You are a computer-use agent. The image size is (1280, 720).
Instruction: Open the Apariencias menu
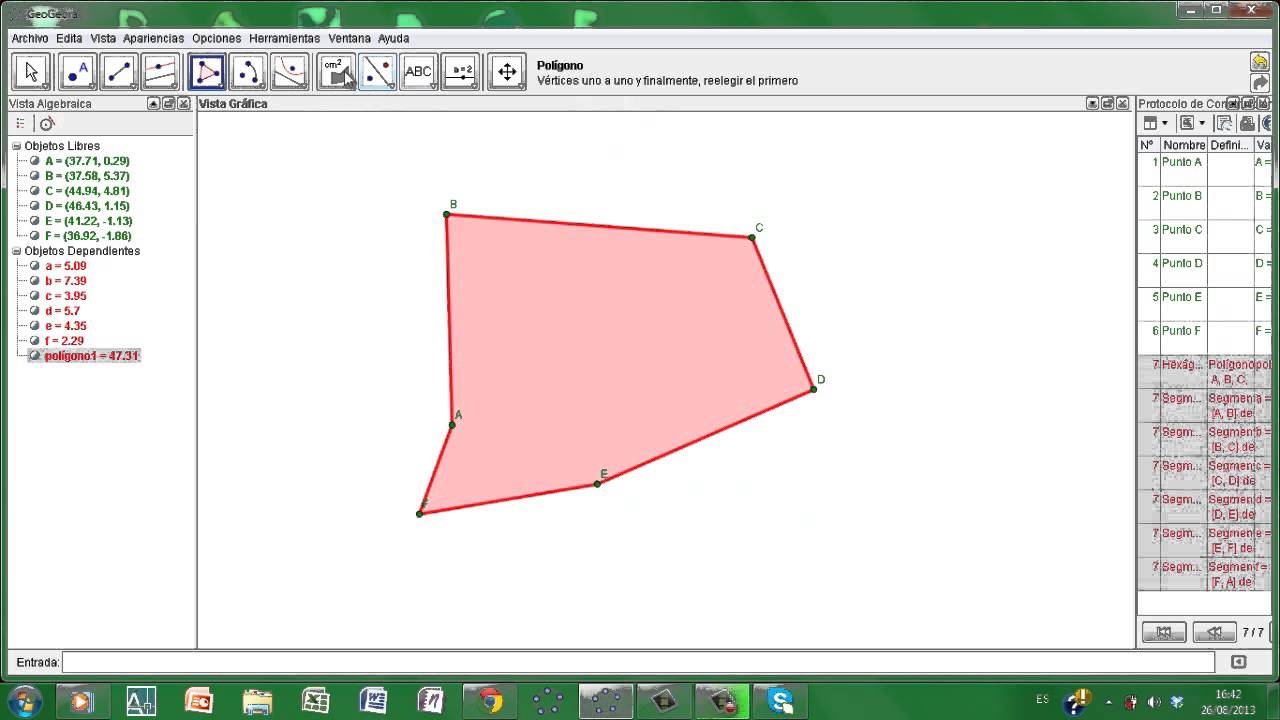154,38
